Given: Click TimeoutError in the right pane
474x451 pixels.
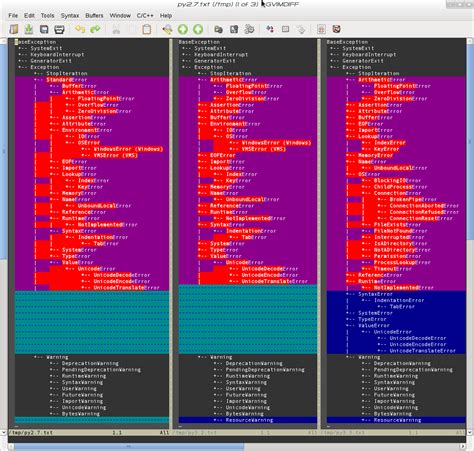Looking at the screenshot, I should tap(392, 269).
